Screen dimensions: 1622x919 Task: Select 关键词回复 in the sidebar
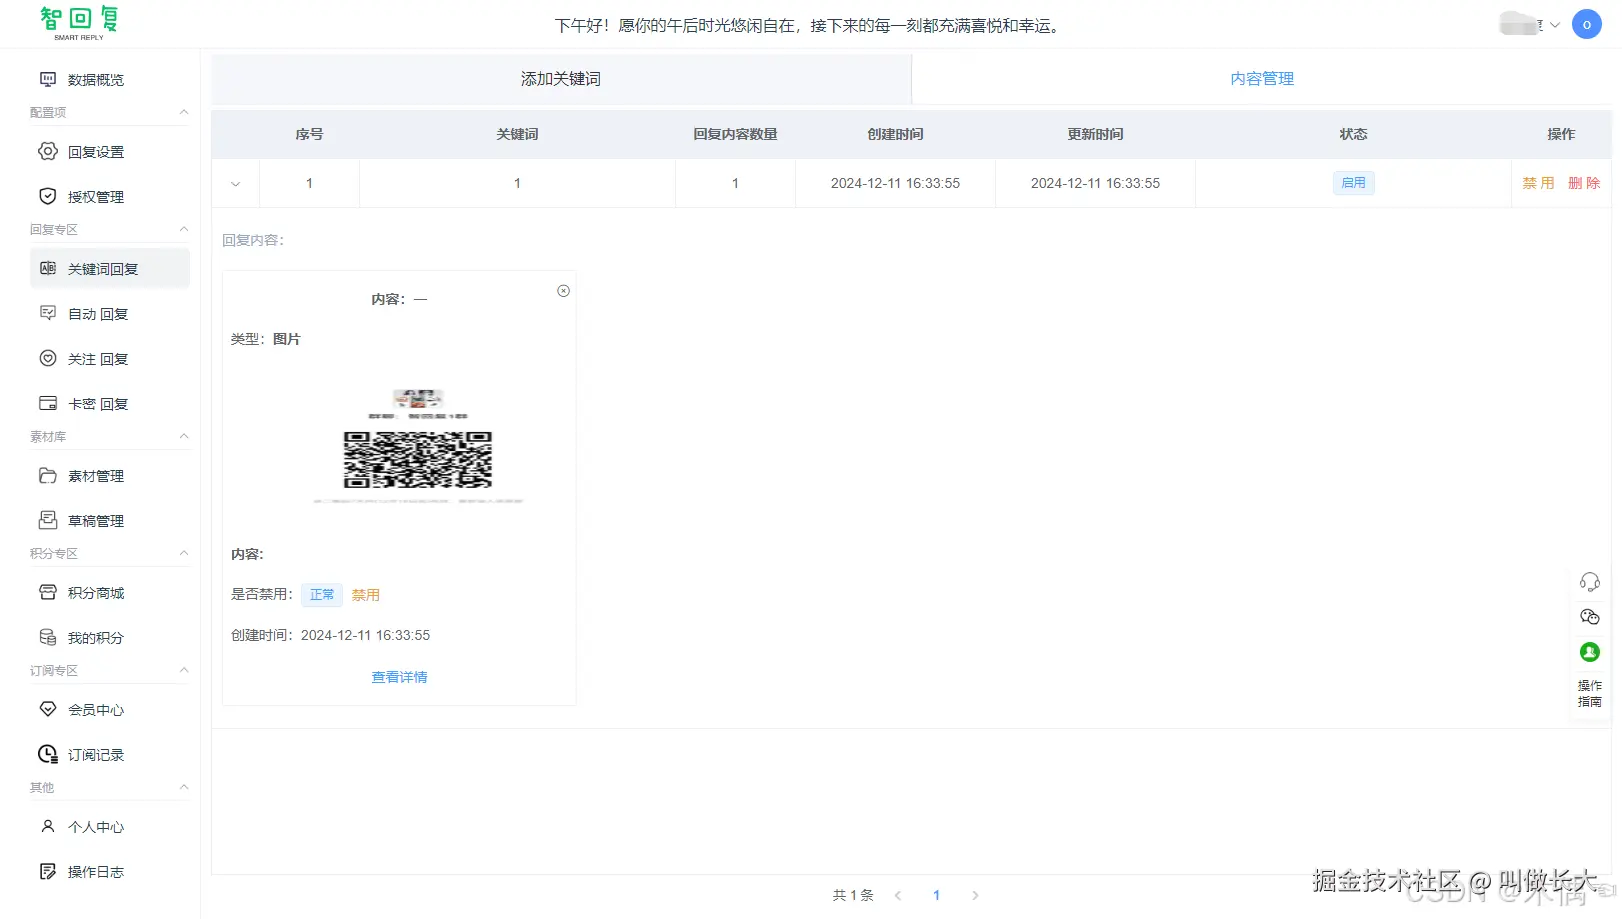click(x=101, y=268)
